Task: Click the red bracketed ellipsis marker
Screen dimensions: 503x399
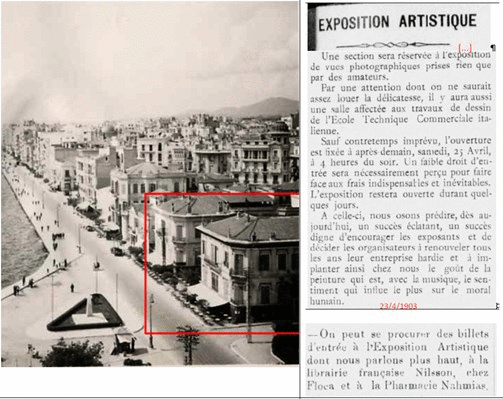Action: click(x=465, y=48)
